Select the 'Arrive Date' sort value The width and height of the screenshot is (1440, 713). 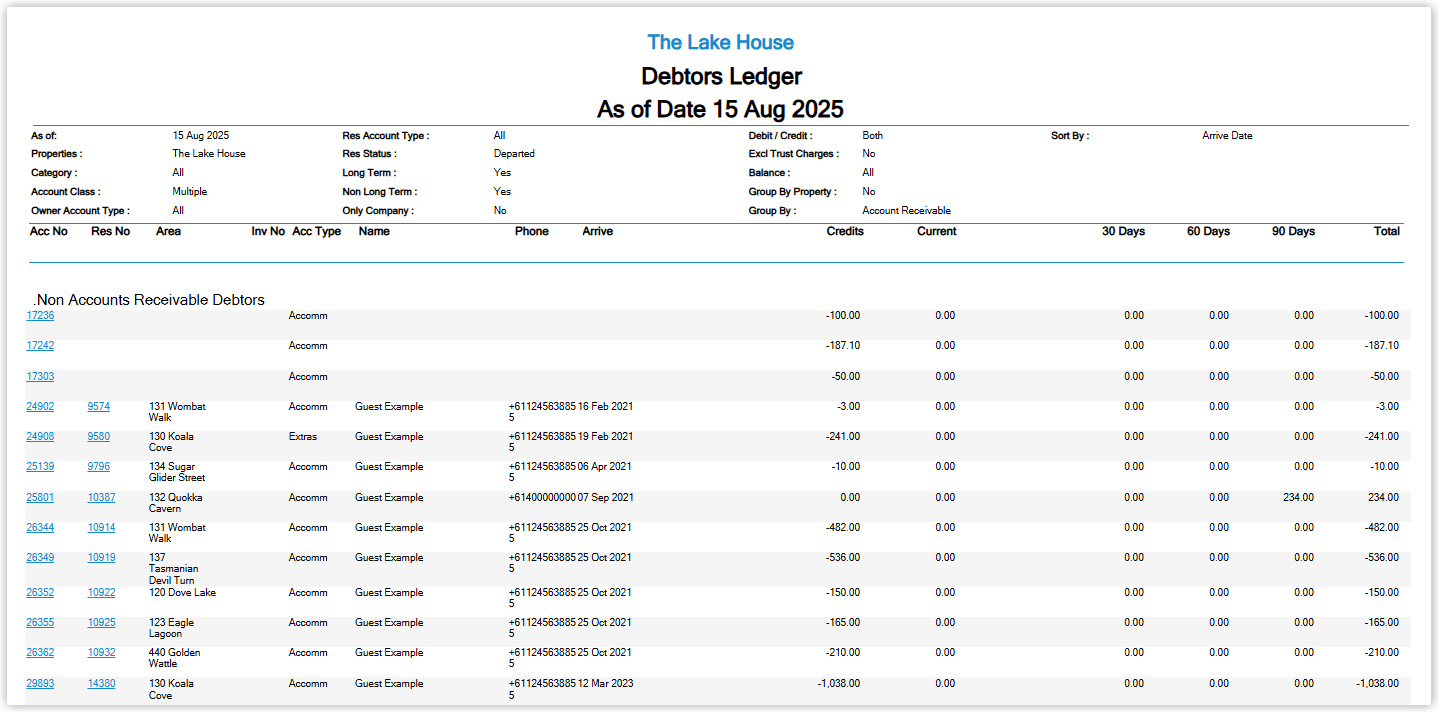(x=1227, y=136)
